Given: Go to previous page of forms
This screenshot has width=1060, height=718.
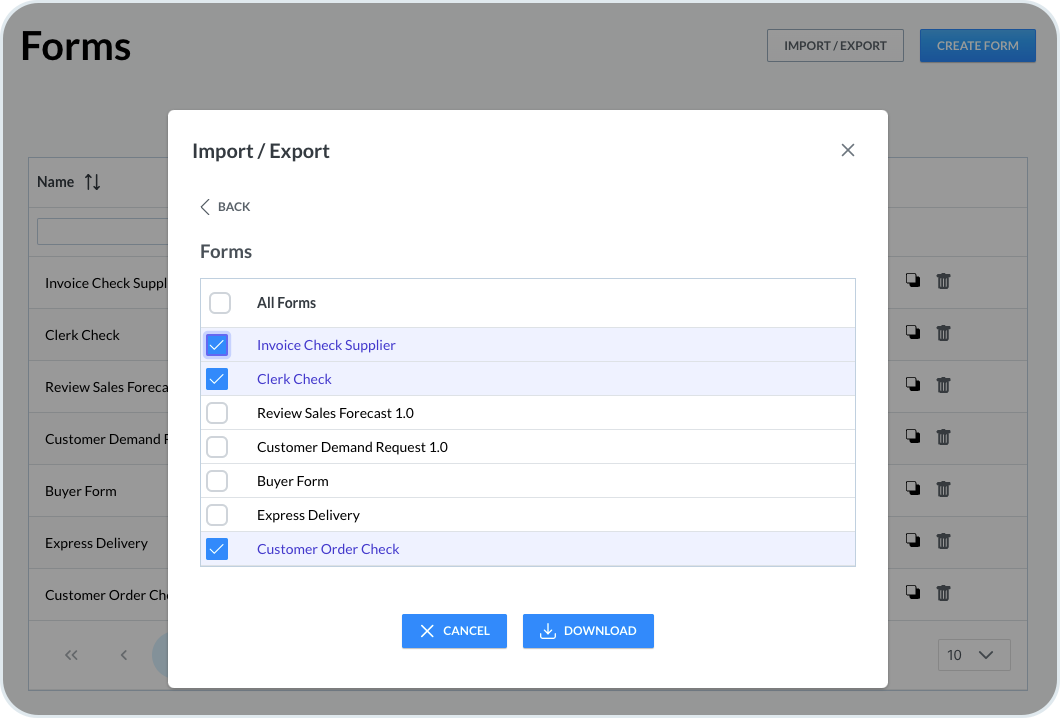Looking at the screenshot, I should pos(124,655).
